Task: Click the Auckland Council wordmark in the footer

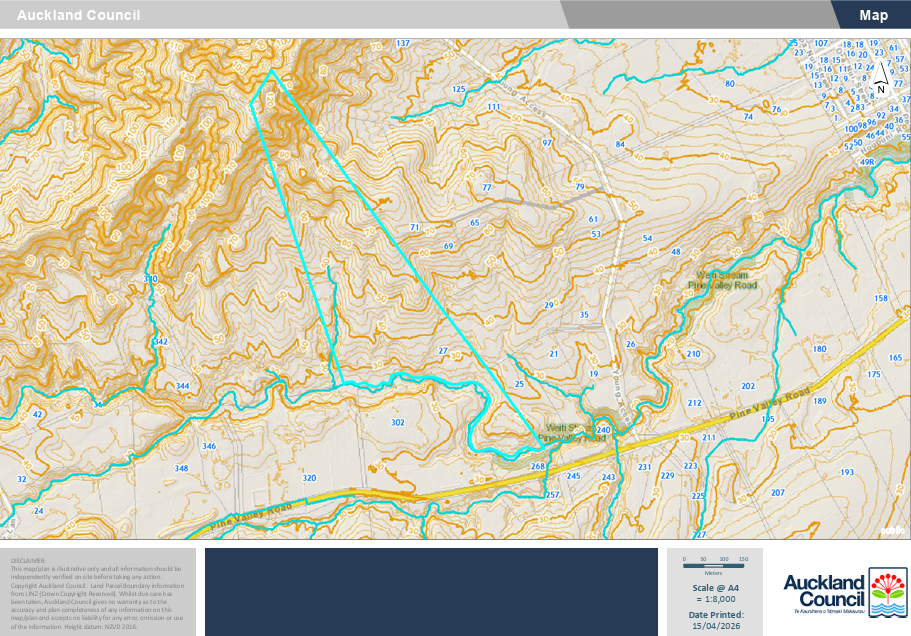Action: (x=823, y=591)
